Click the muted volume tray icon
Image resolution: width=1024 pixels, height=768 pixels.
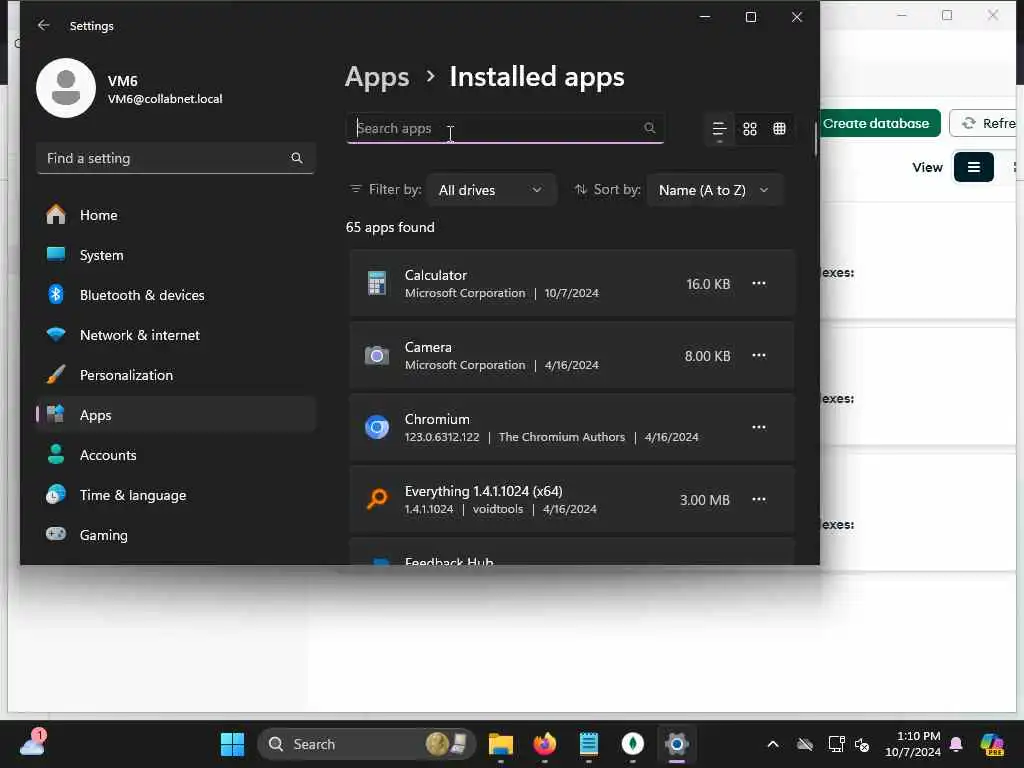862,744
